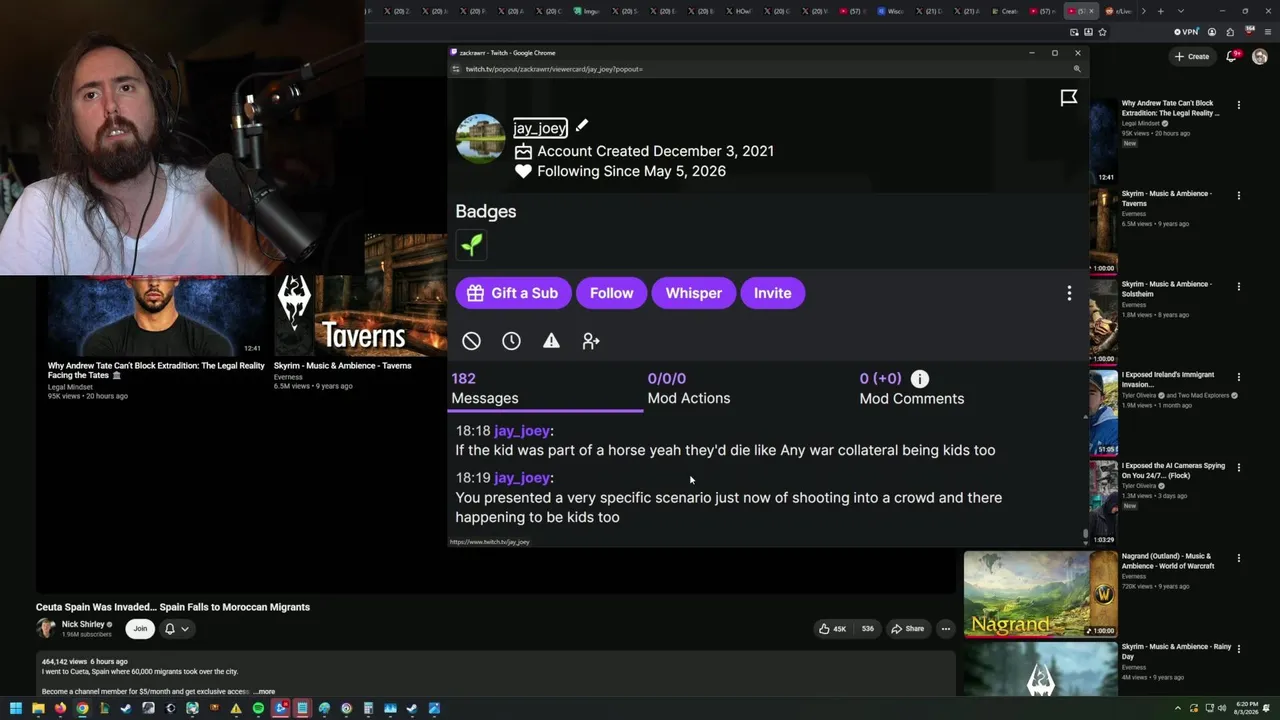
Task: Click the Follow button
Action: [612, 293]
